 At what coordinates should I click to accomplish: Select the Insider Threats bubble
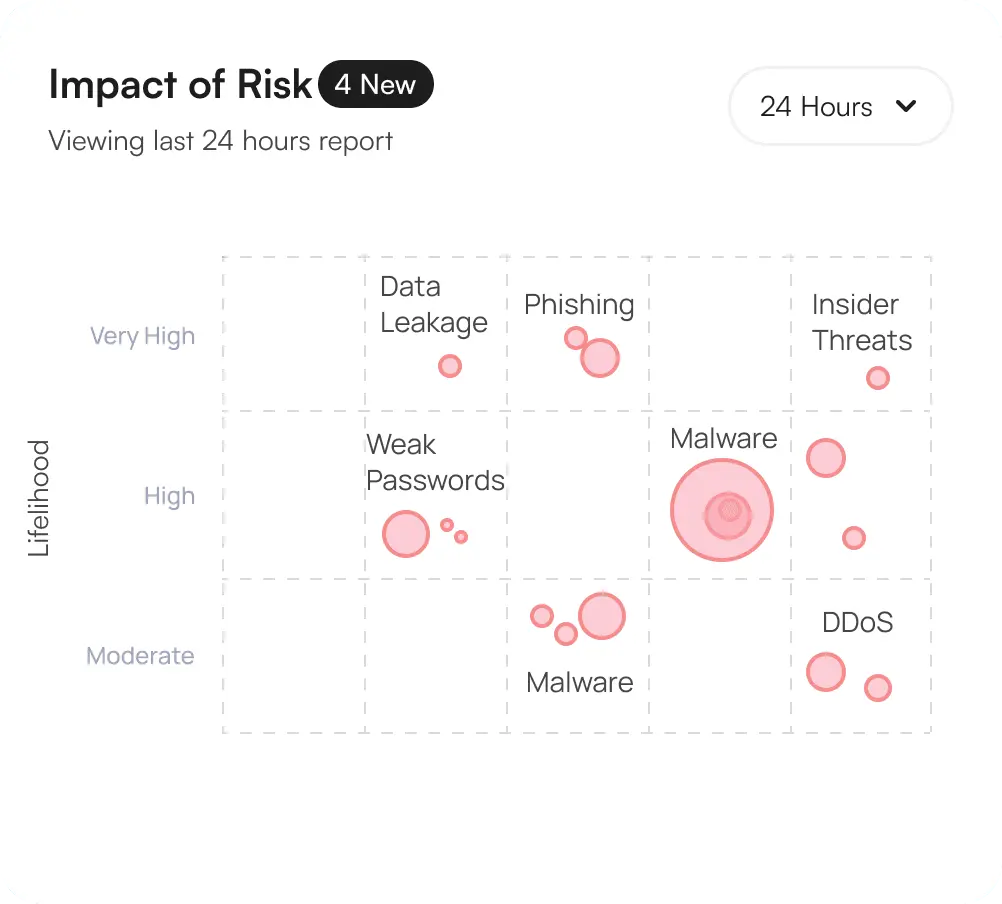pyautogui.click(x=877, y=378)
